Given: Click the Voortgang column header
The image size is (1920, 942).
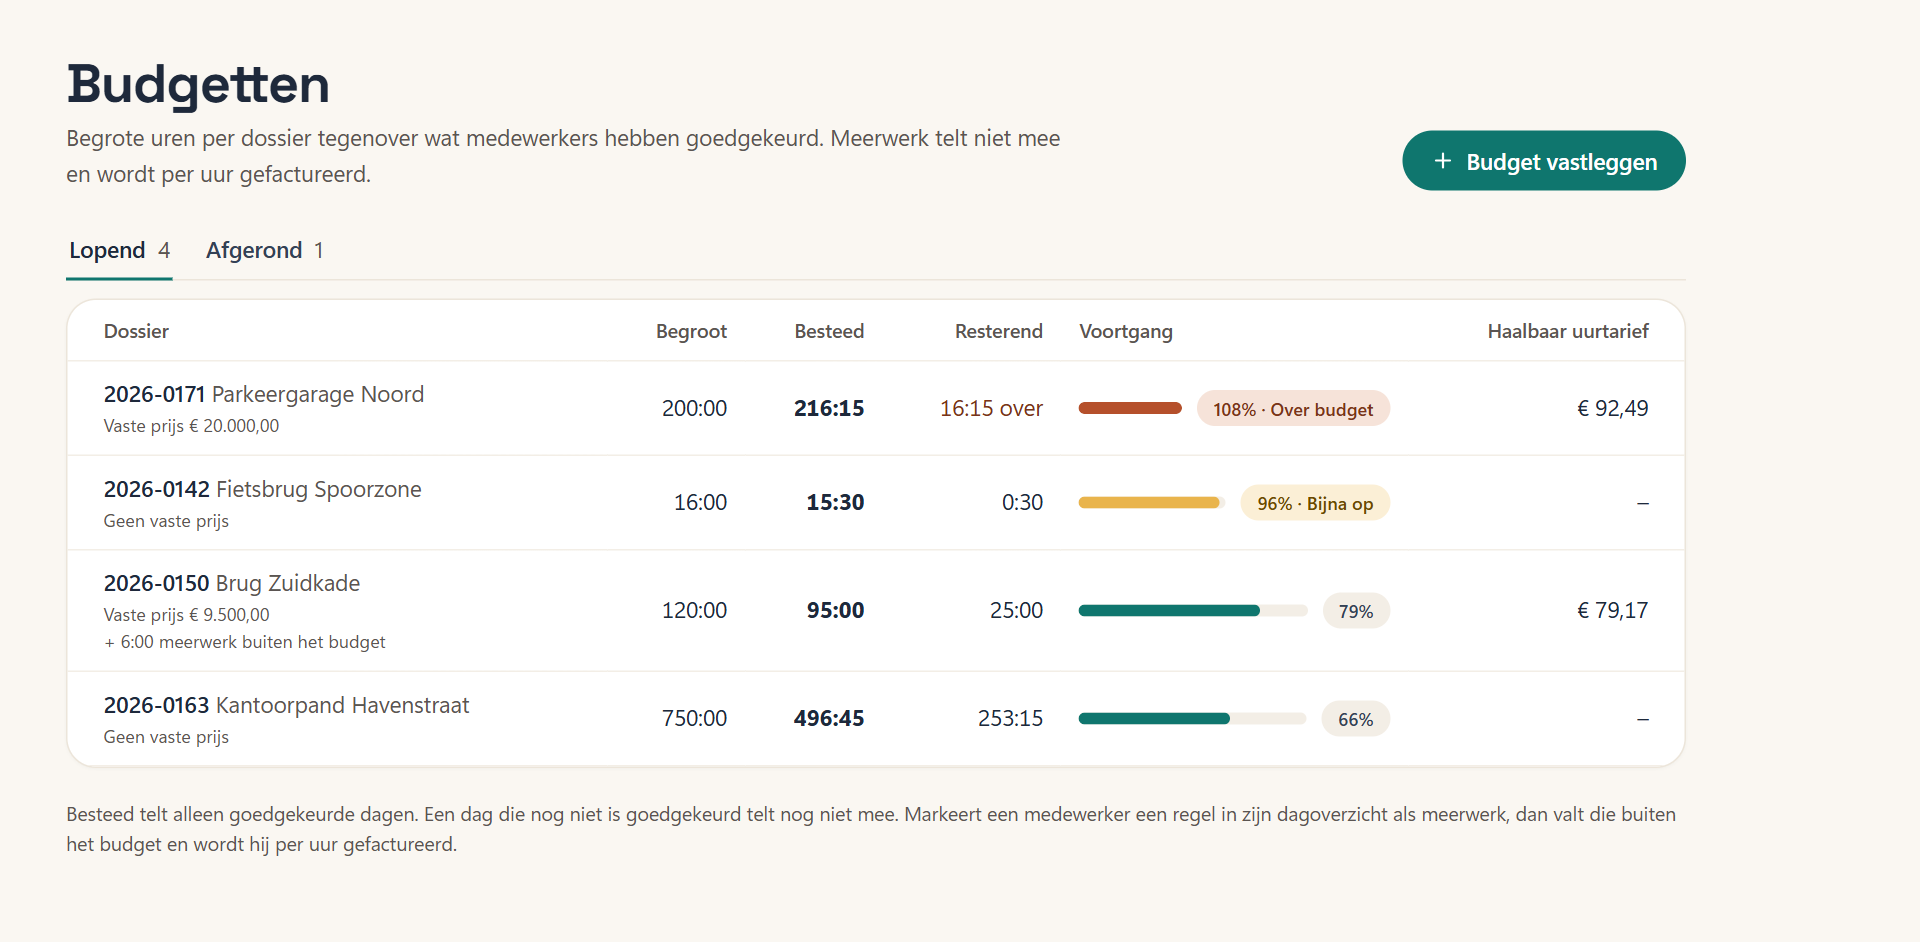Looking at the screenshot, I should click(x=1126, y=331).
